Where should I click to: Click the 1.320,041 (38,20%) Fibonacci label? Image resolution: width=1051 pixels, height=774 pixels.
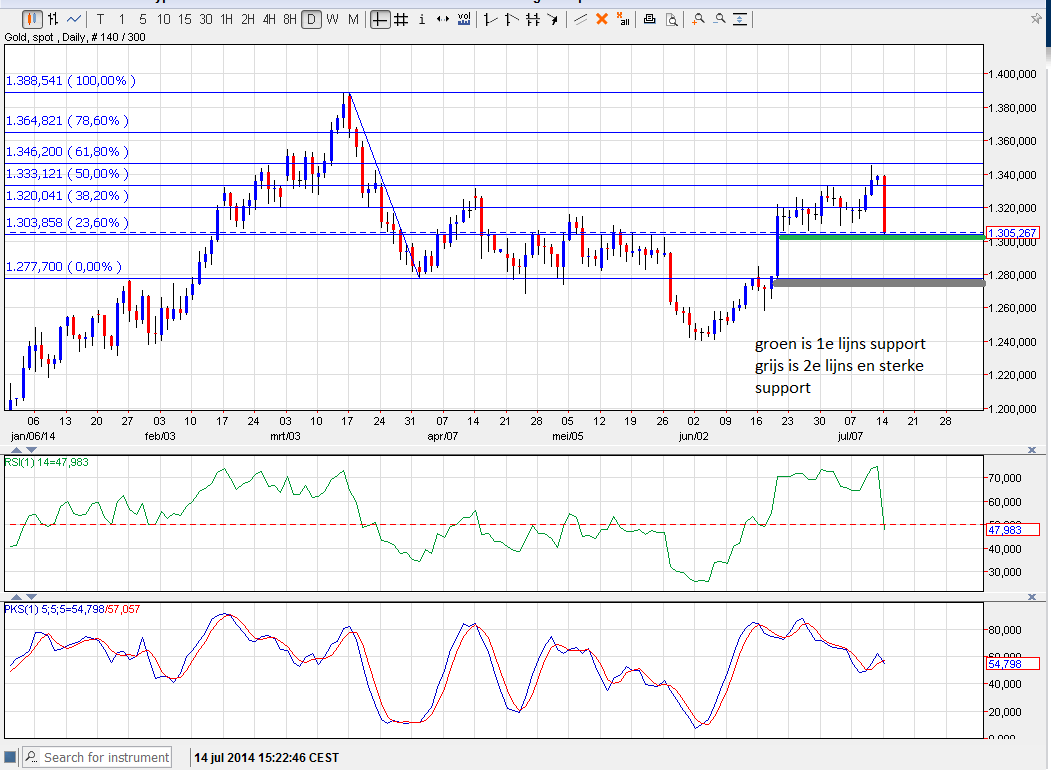click(67, 196)
